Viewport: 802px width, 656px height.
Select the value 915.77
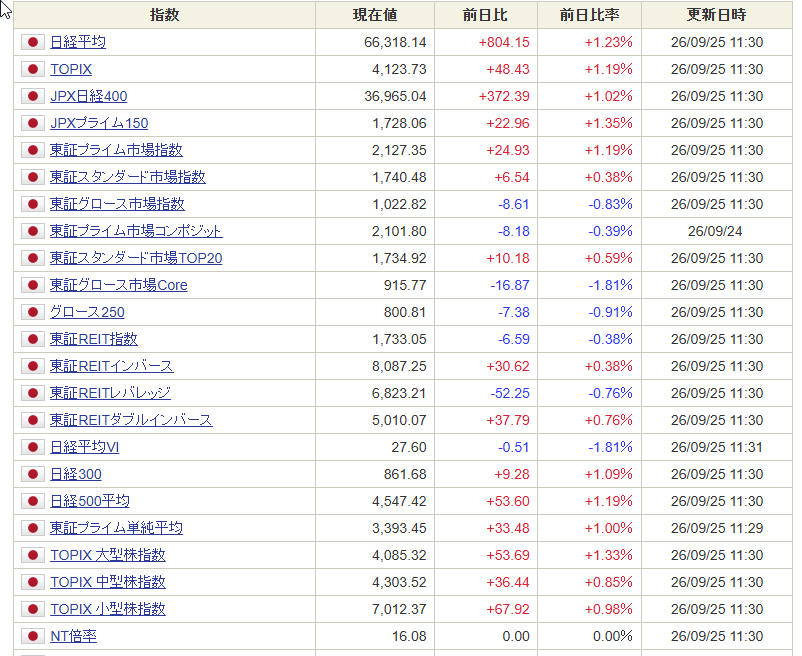[x=405, y=286]
